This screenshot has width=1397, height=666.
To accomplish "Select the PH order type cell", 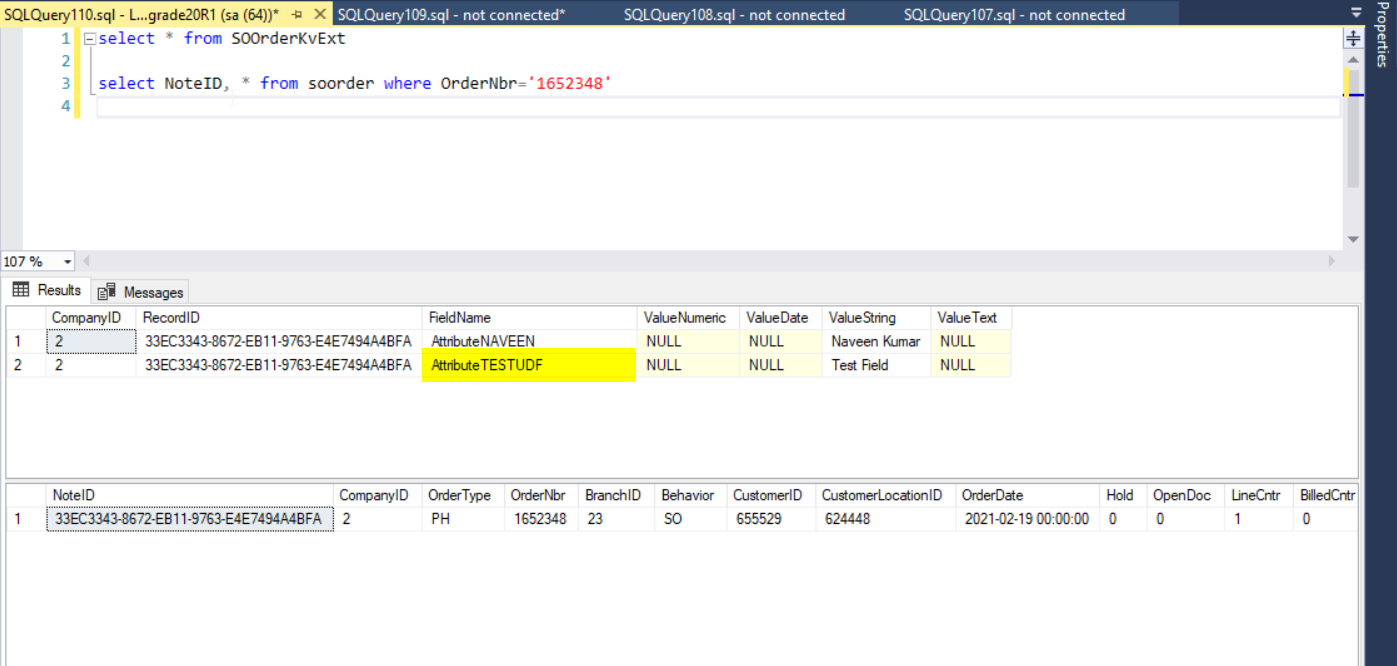I will [462, 519].
